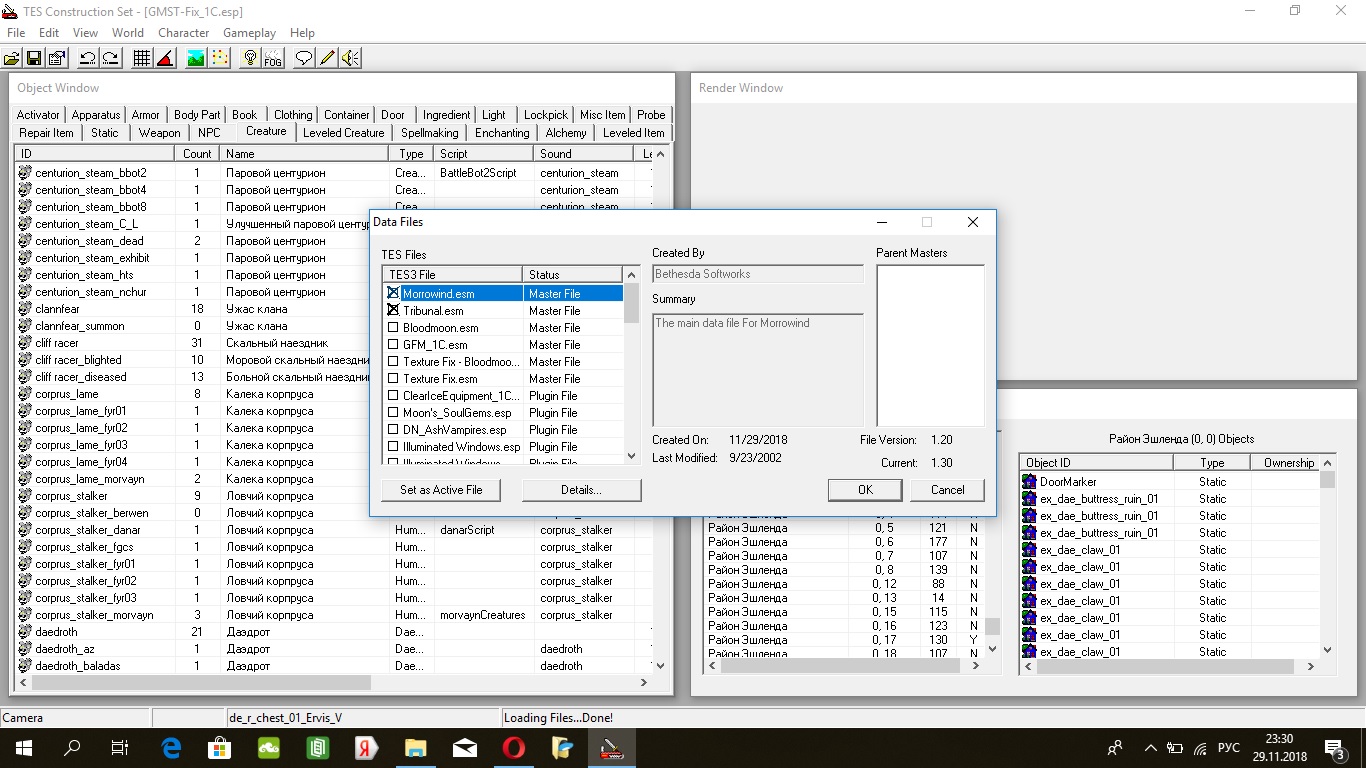Check the Moon's_SoulGems.esp checkbox
The width and height of the screenshot is (1366, 768).
pos(393,413)
